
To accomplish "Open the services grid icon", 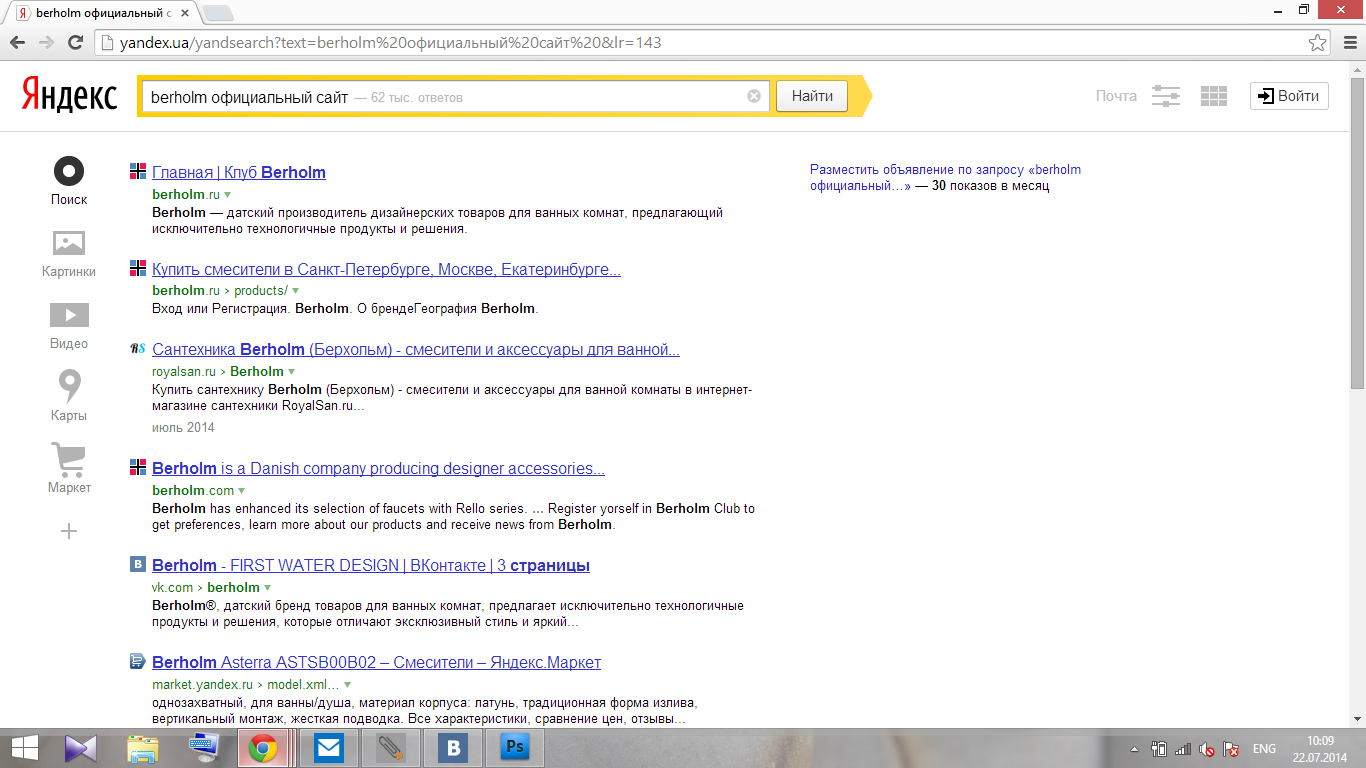I will click(x=1214, y=96).
